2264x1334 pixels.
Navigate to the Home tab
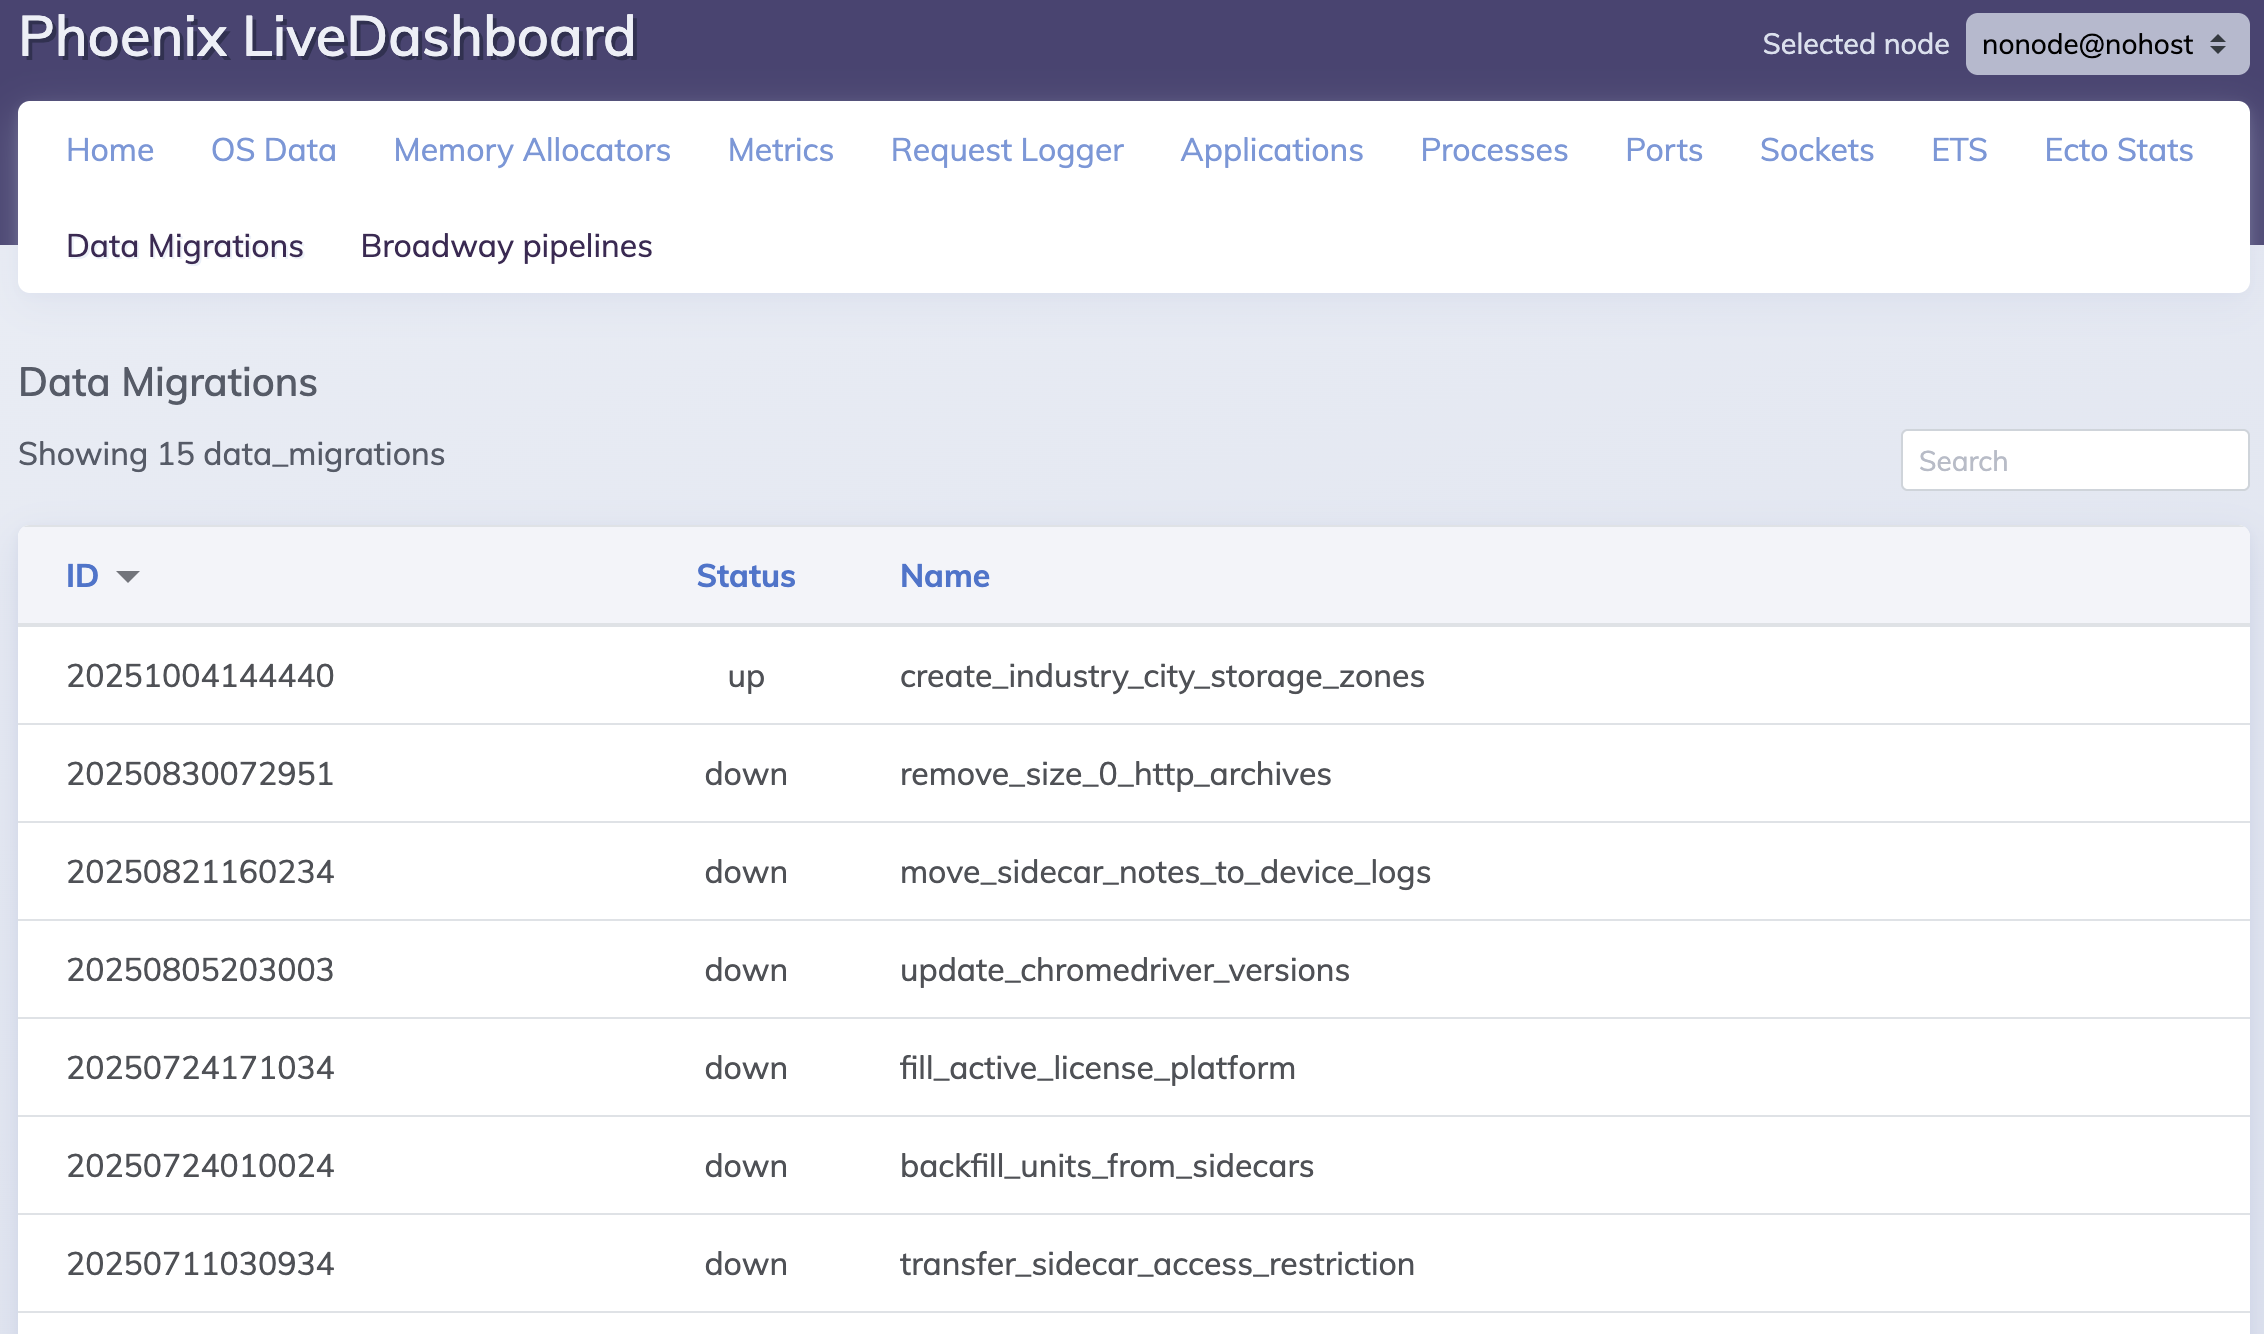pyautogui.click(x=110, y=150)
